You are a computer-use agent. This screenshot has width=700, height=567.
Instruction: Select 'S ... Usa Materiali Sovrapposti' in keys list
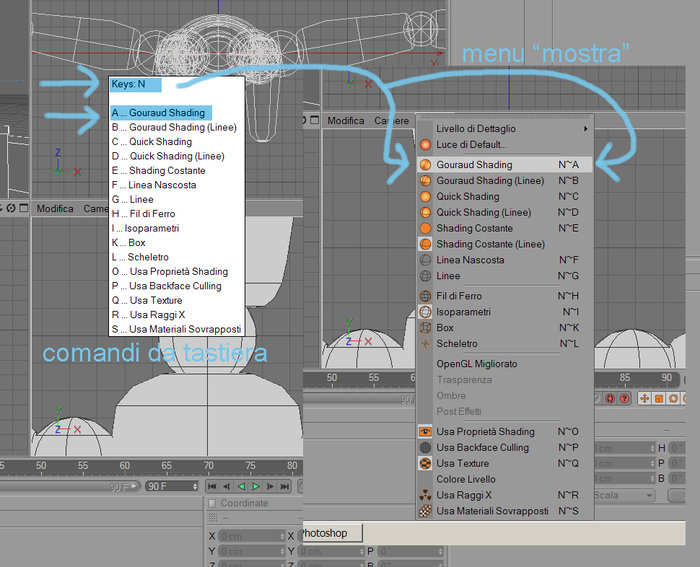176,329
